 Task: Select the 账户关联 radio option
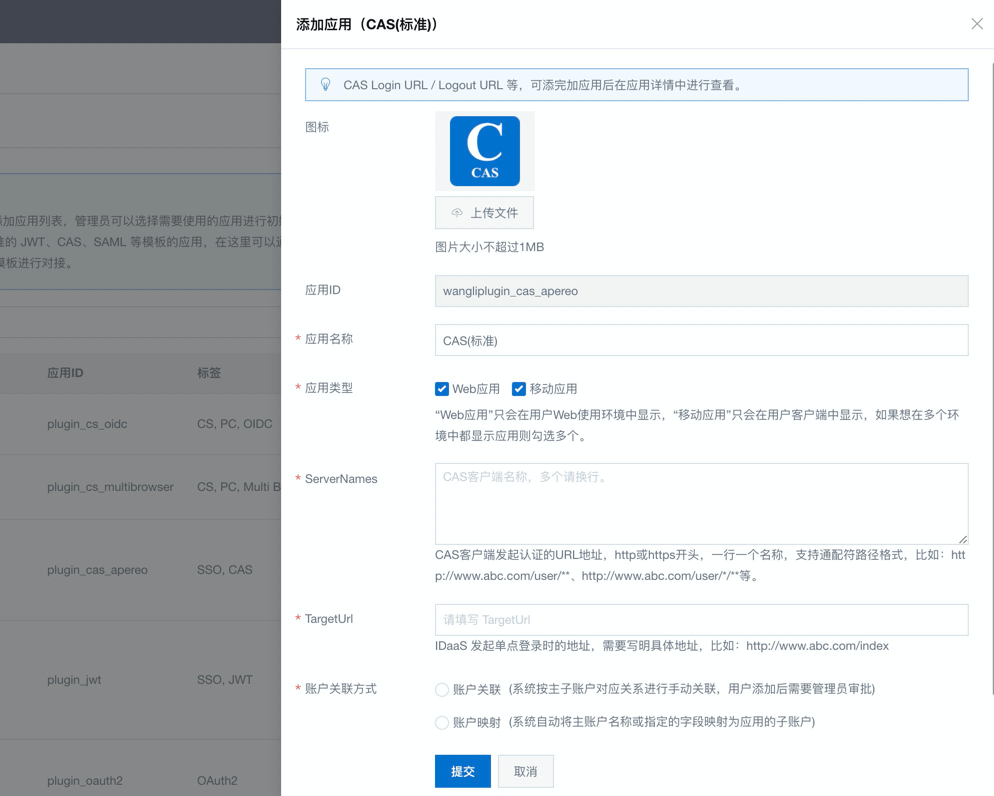(442, 690)
